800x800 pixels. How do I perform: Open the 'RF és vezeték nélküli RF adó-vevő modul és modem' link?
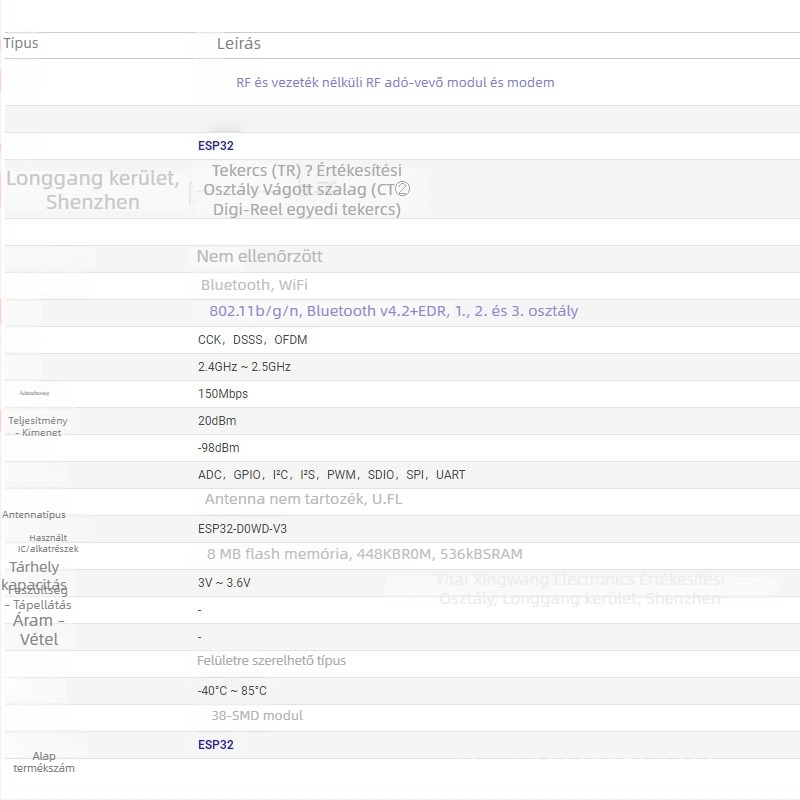395,83
